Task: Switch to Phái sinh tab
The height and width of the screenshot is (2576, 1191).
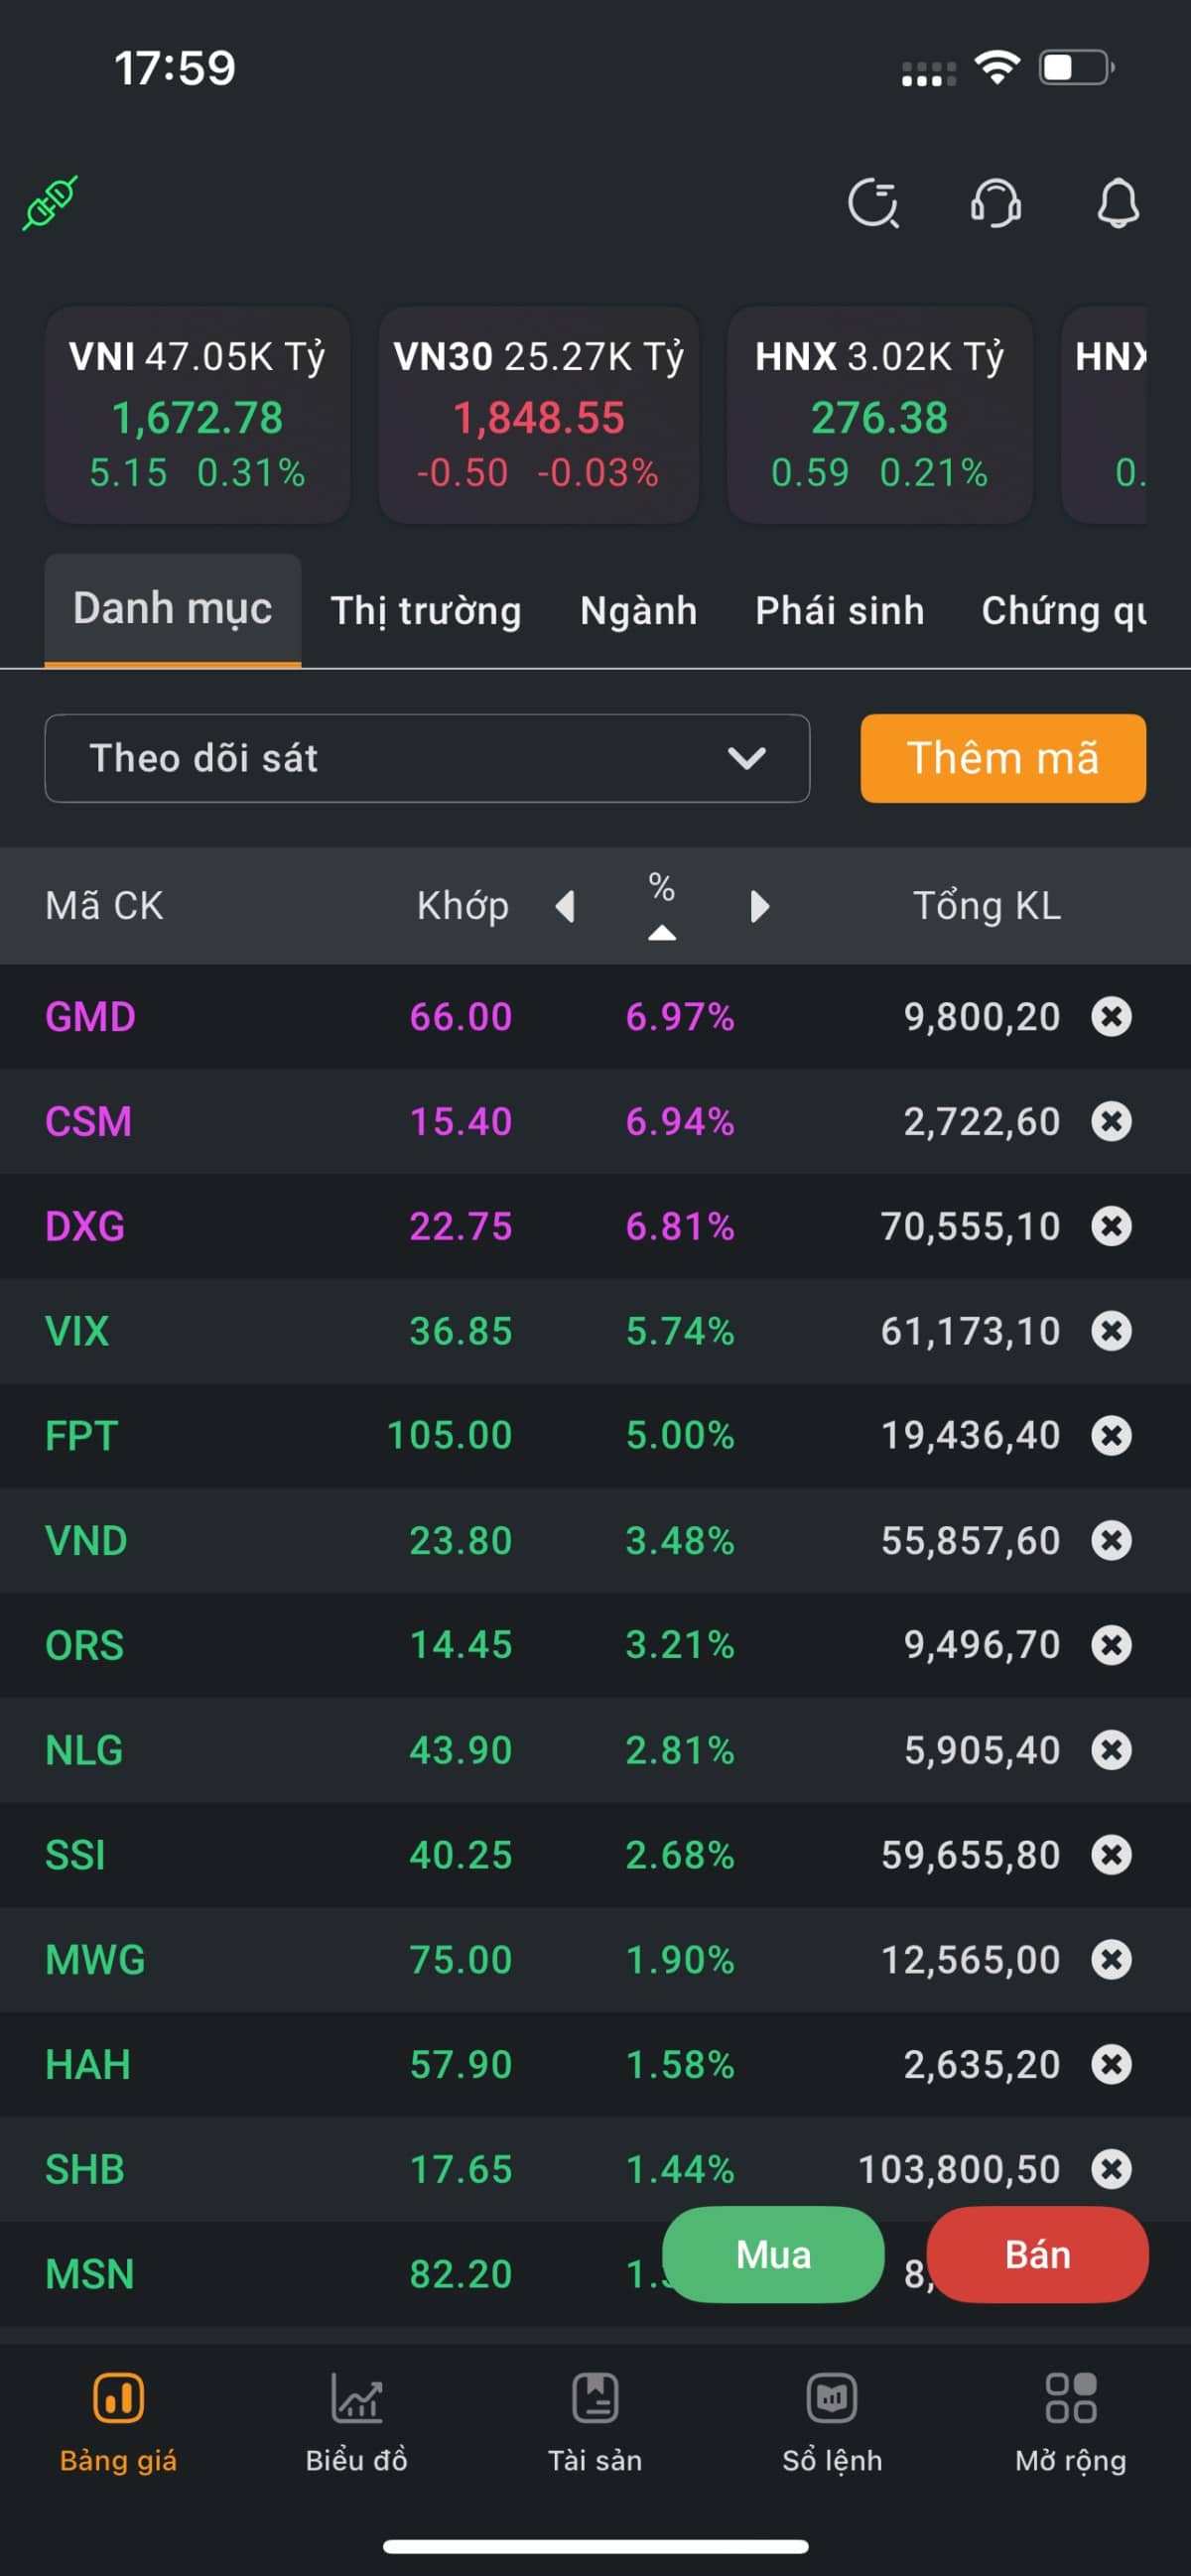Action: pos(839,611)
